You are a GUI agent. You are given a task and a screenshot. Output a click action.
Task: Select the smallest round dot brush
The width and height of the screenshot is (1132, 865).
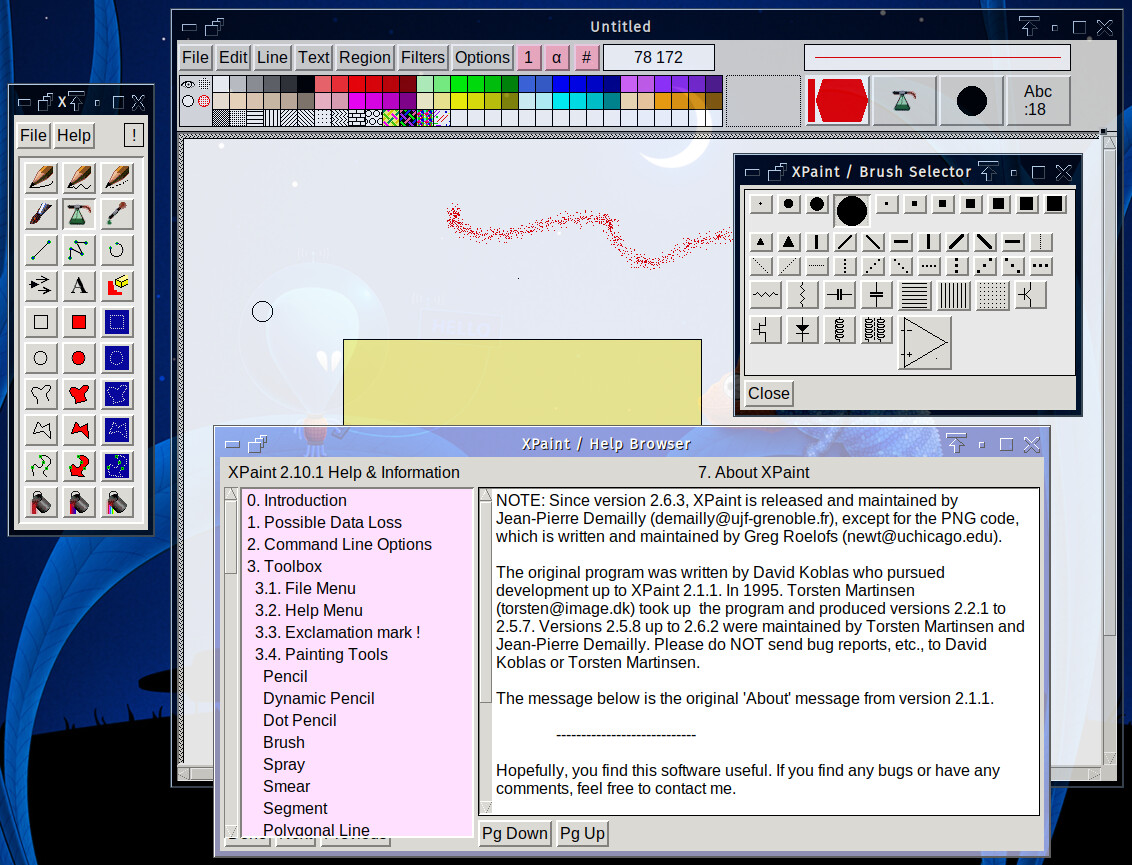[x=760, y=204]
